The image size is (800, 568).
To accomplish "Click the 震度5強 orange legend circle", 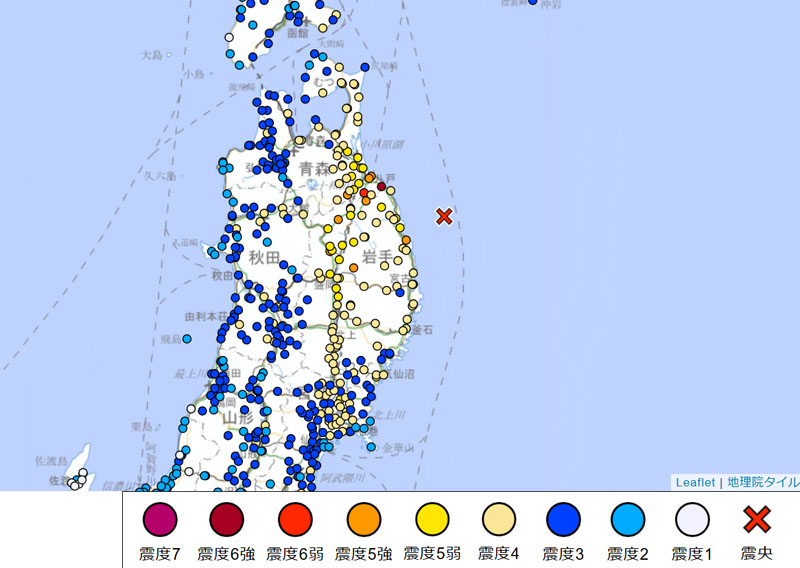I will (x=364, y=520).
